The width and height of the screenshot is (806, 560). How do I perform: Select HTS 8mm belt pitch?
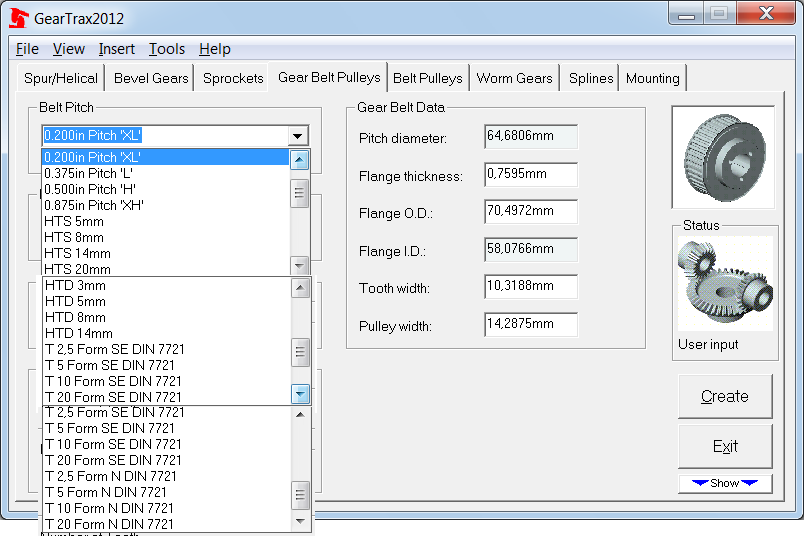(x=166, y=237)
